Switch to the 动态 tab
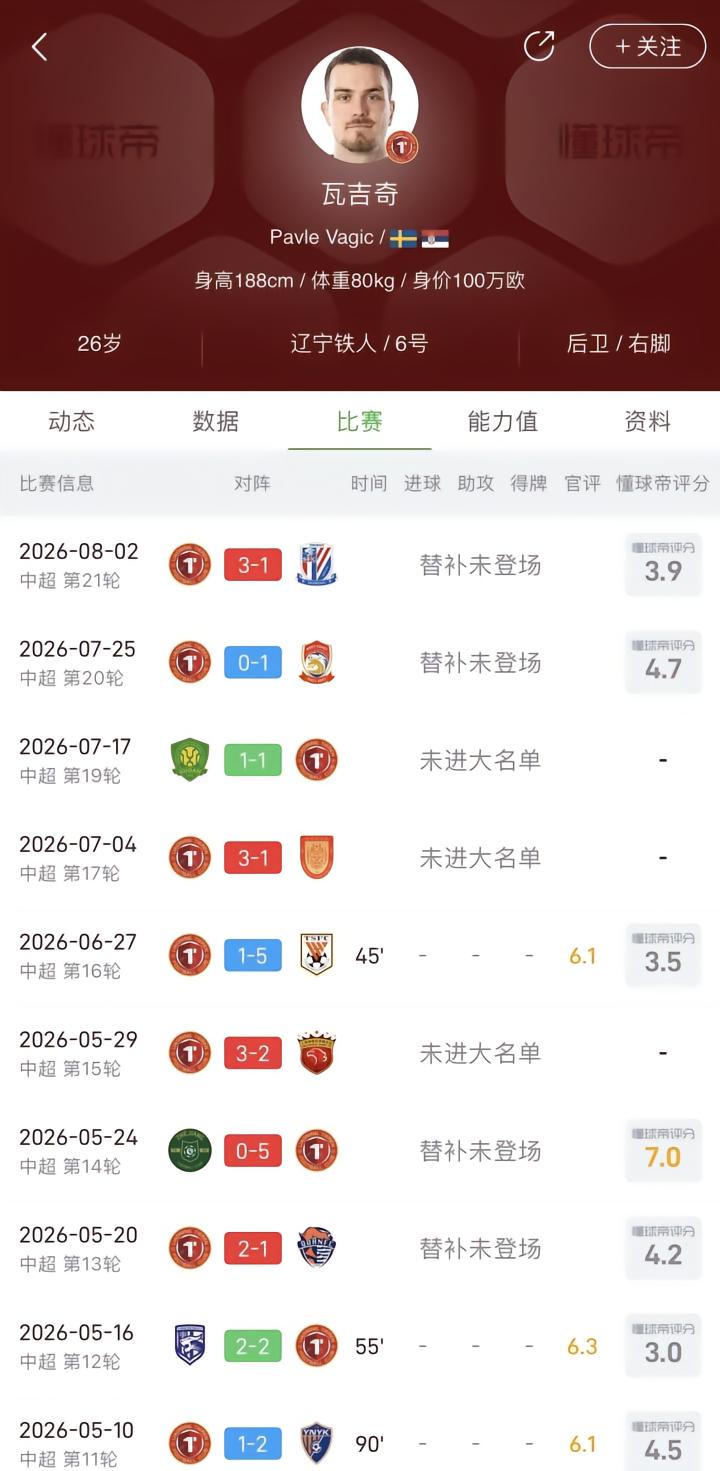The width and height of the screenshot is (720, 1471). [72, 421]
